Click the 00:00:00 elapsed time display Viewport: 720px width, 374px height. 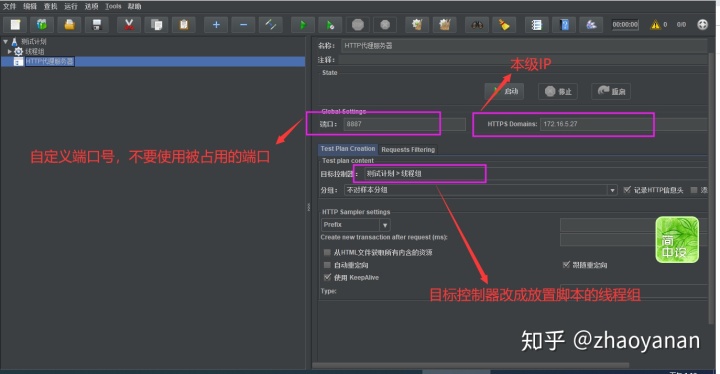click(625, 25)
